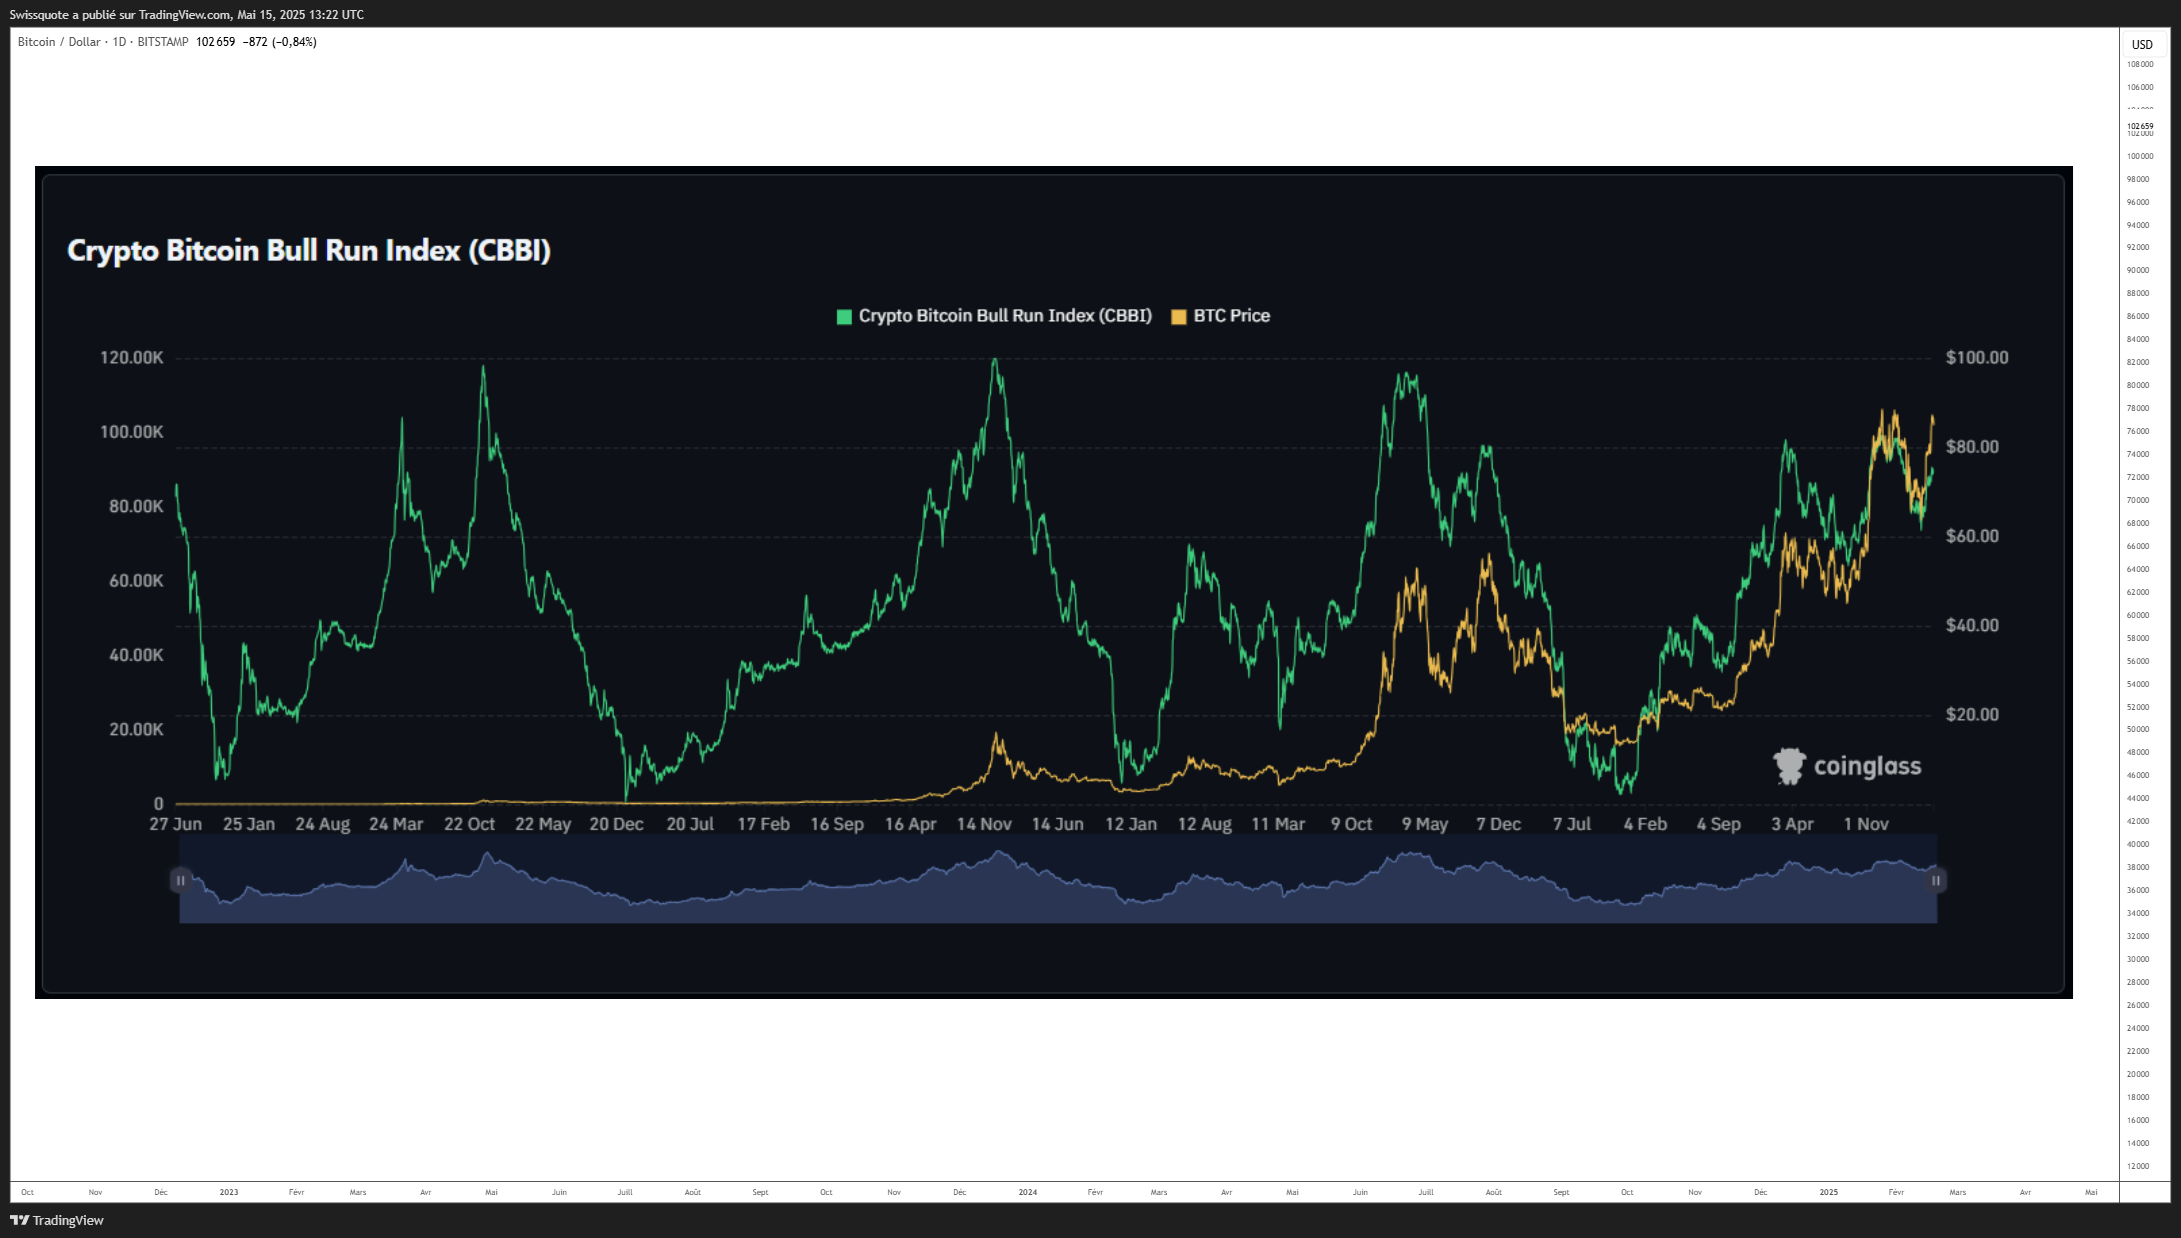
Task: Click the TradingView logo at the bottom left
Action: [57, 1220]
